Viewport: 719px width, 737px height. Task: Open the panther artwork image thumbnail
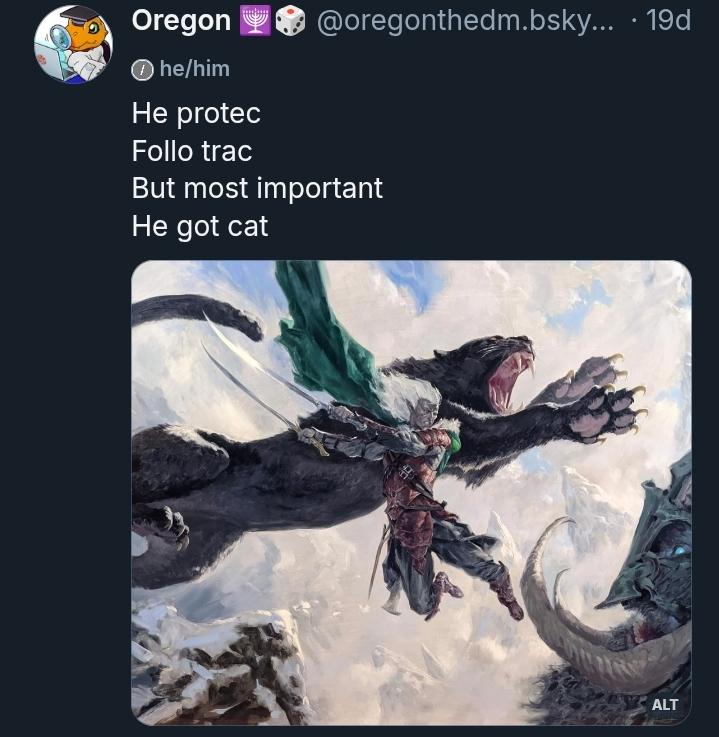coord(411,492)
